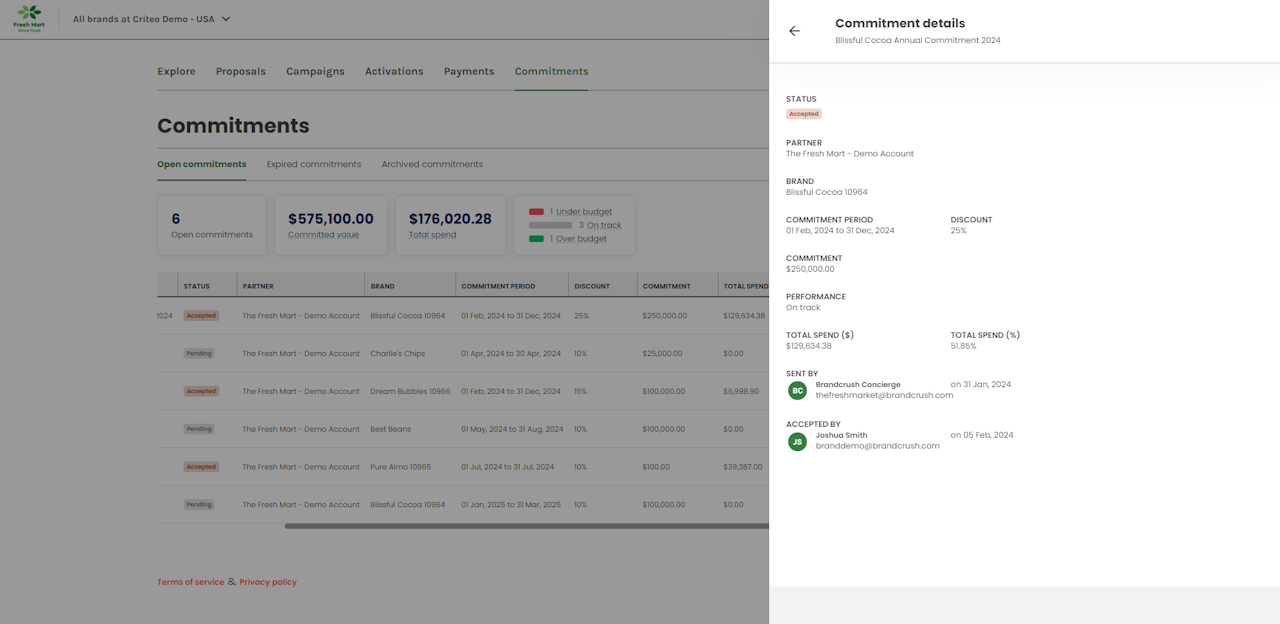The image size is (1280, 624).
Task: Open the Privacy policy link
Action: point(268,582)
